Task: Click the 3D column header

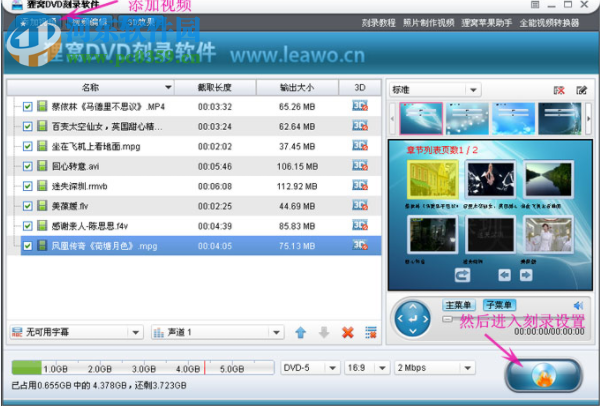Action: tap(360, 87)
